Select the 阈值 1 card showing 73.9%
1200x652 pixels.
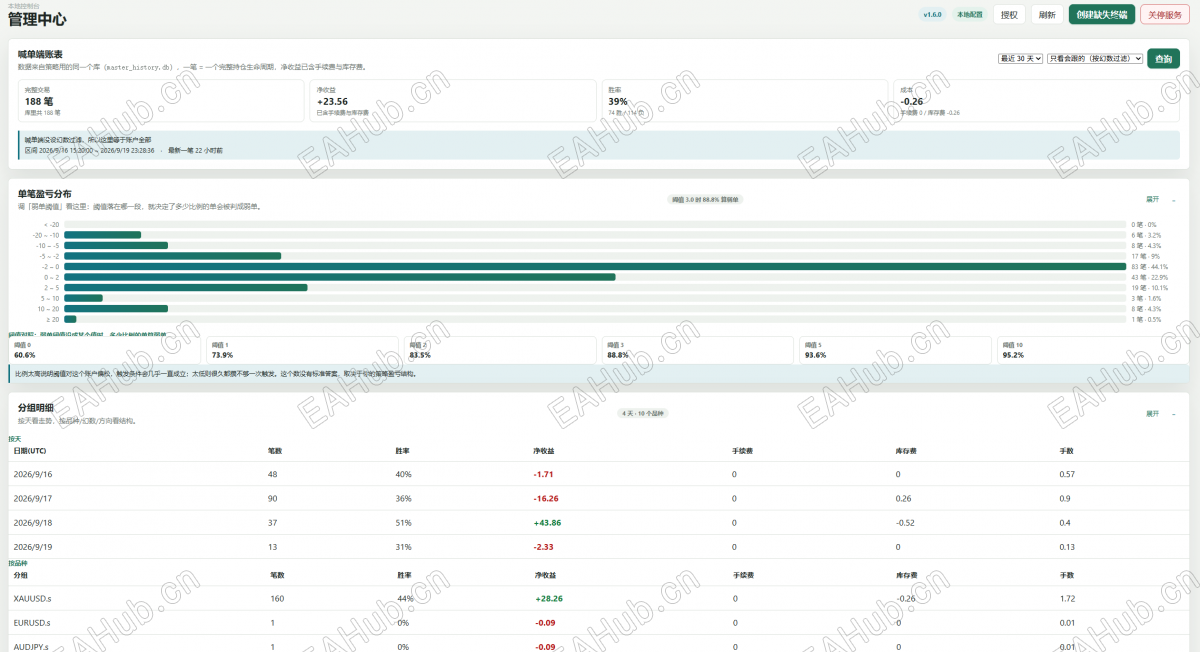(x=303, y=350)
